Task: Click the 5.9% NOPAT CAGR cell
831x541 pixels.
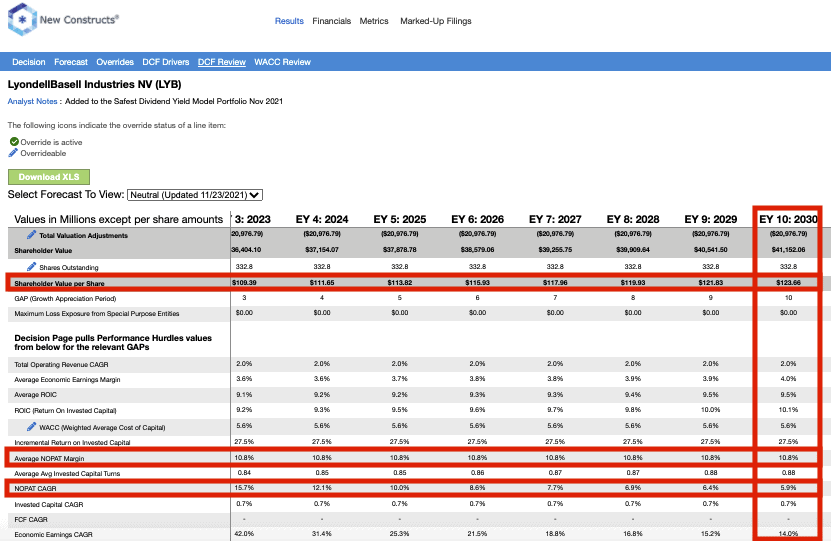Action: [788, 487]
